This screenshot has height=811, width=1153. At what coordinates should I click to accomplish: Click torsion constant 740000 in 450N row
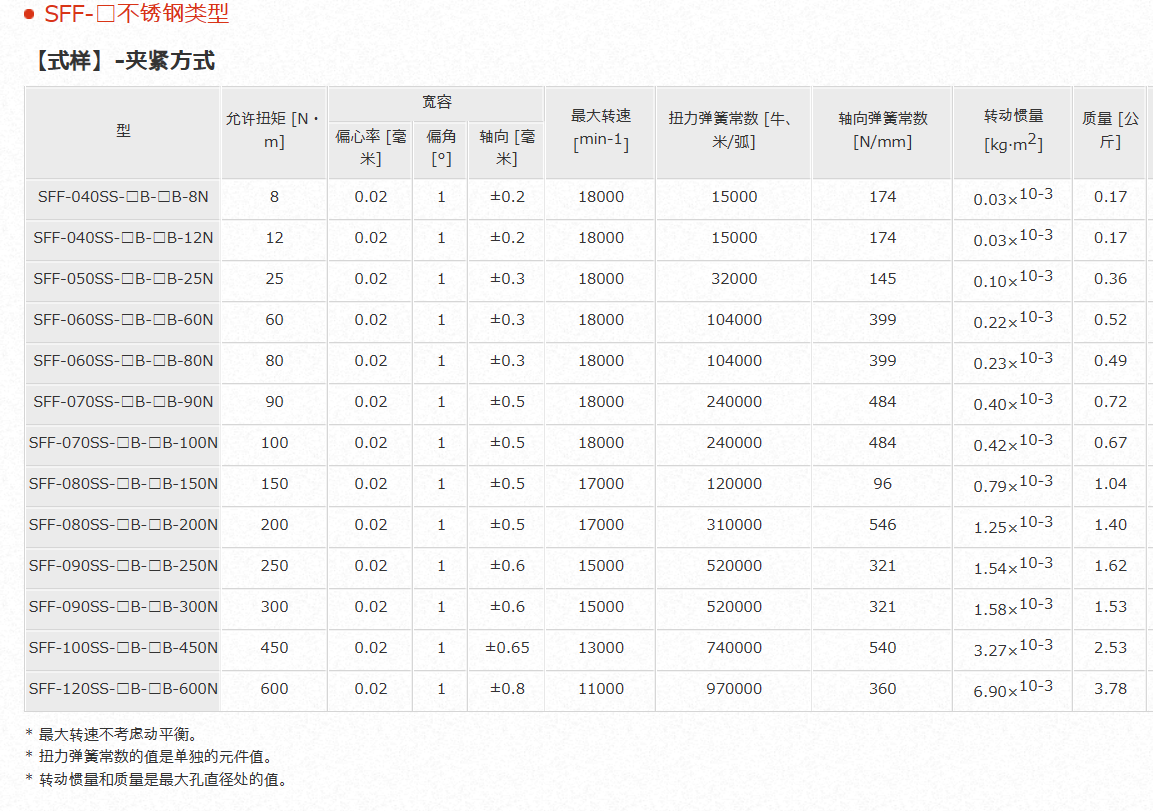pyautogui.click(x=734, y=648)
